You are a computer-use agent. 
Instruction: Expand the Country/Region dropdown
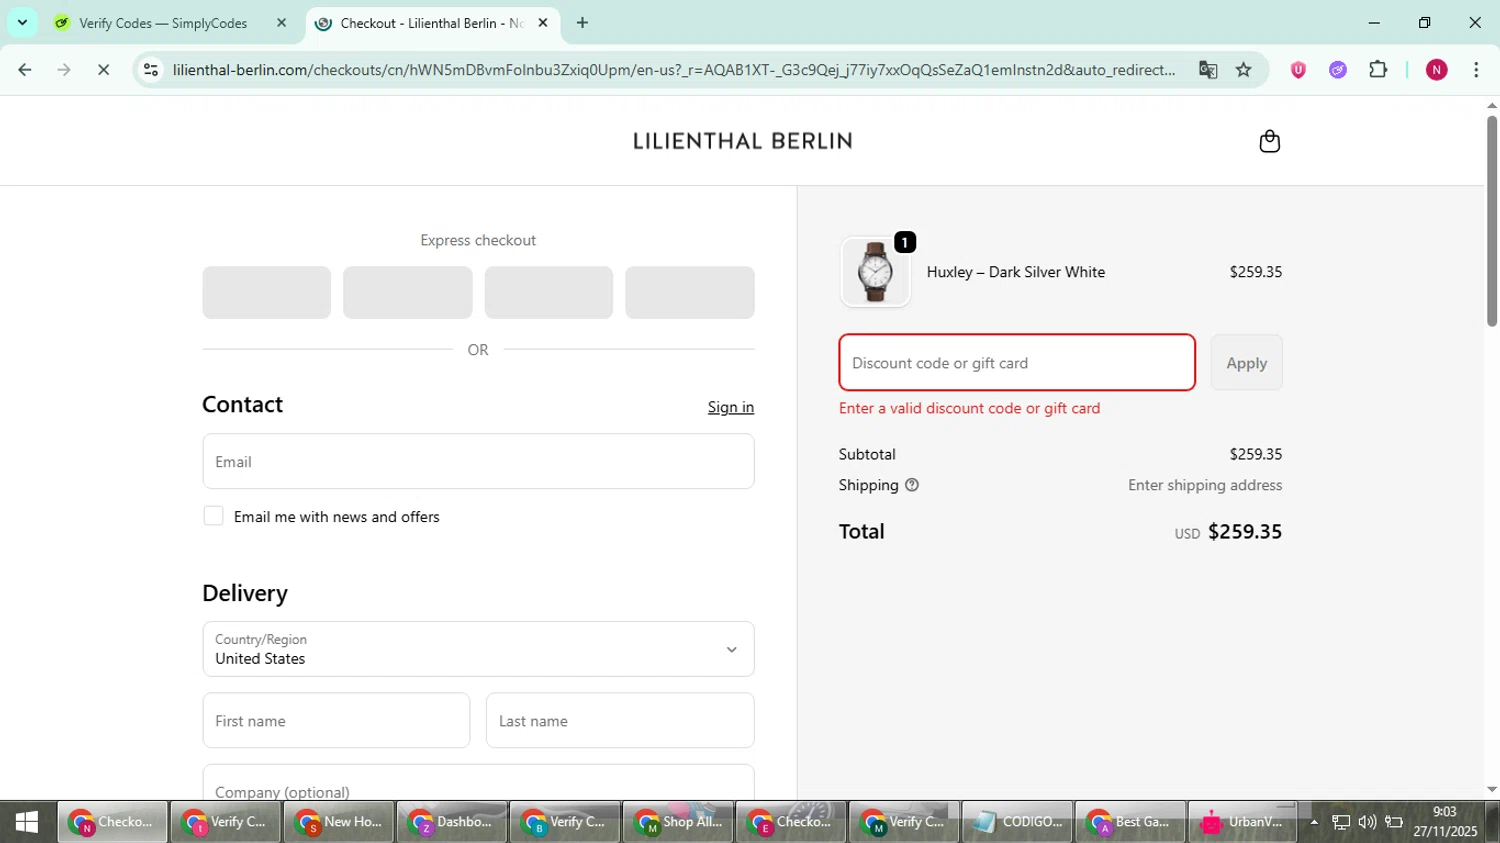coord(478,649)
